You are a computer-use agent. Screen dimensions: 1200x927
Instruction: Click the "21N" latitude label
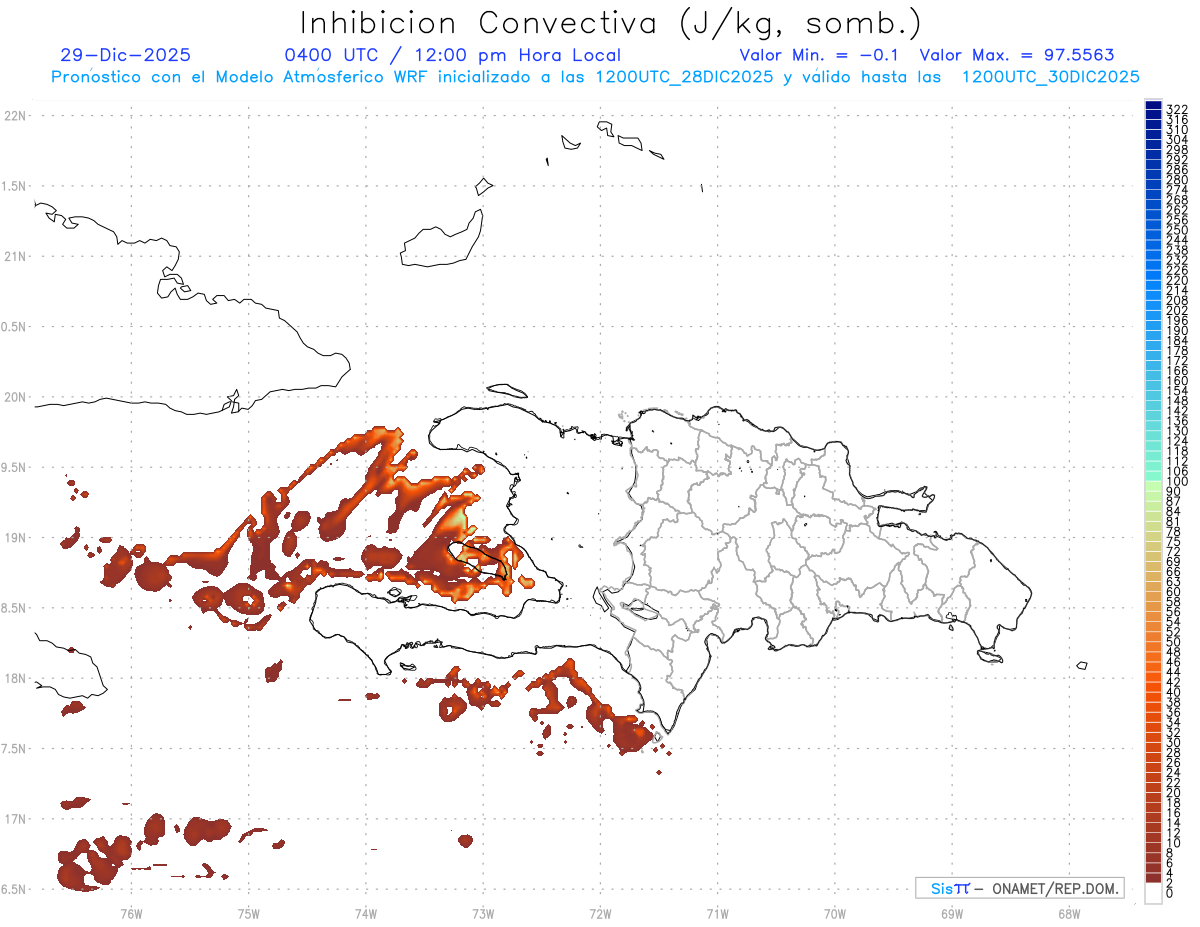click(x=14, y=257)
